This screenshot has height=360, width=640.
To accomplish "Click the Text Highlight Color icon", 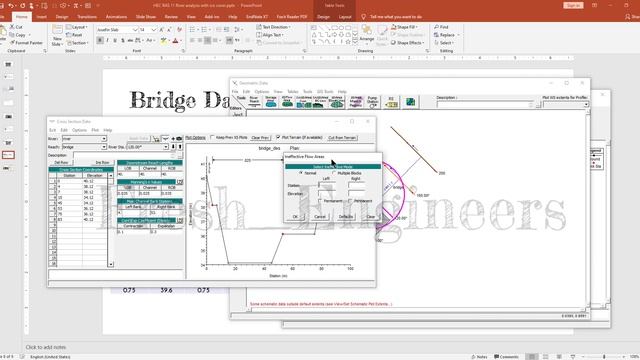I will [164, 40].
